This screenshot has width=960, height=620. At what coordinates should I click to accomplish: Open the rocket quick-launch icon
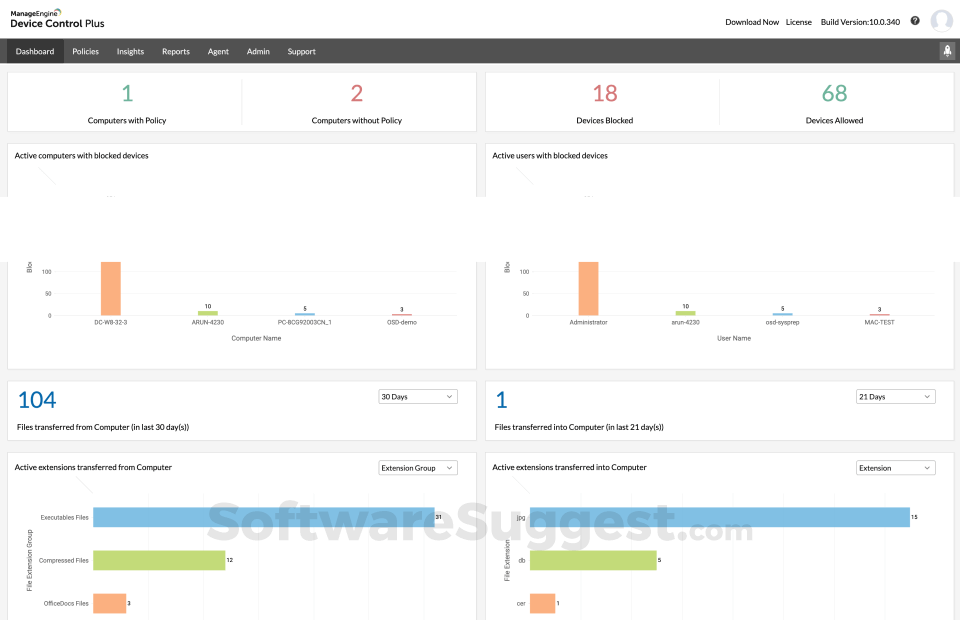pyautogui.click(x=946, y=50)
